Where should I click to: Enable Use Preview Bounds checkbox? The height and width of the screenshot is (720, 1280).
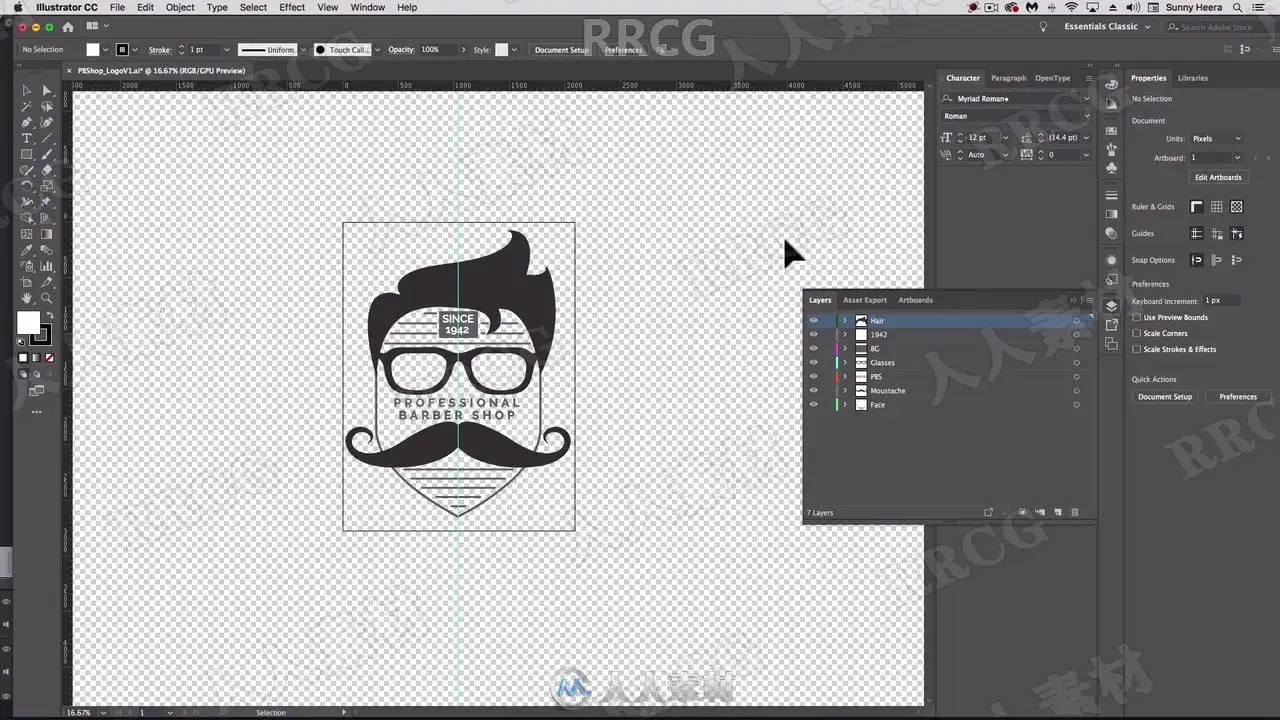pos(1136,317)
